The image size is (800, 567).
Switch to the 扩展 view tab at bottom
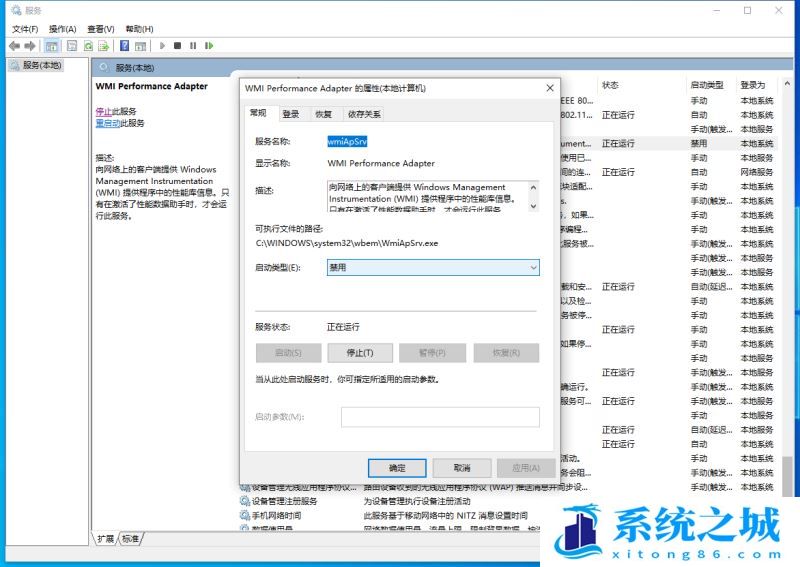click(x=106, y=538)
